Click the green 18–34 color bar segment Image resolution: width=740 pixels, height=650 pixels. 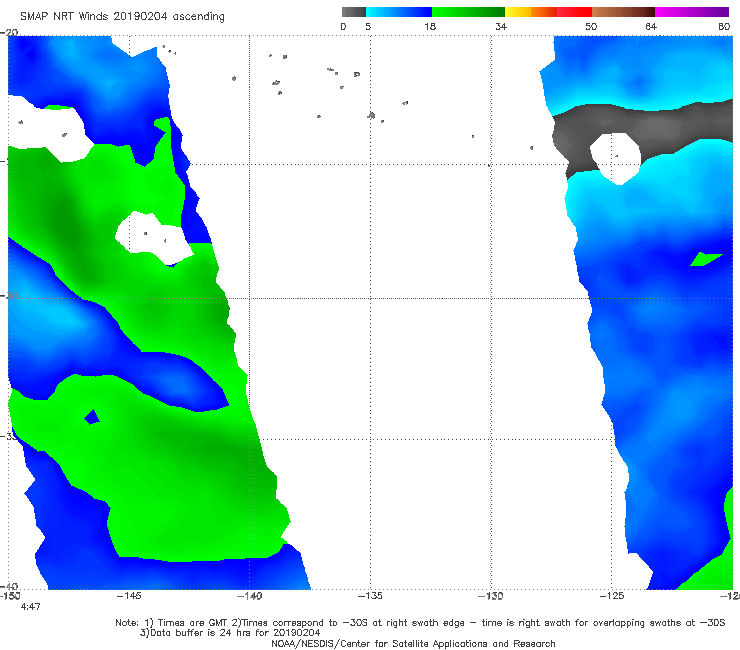pyautogui.click(x=469, y=12)
